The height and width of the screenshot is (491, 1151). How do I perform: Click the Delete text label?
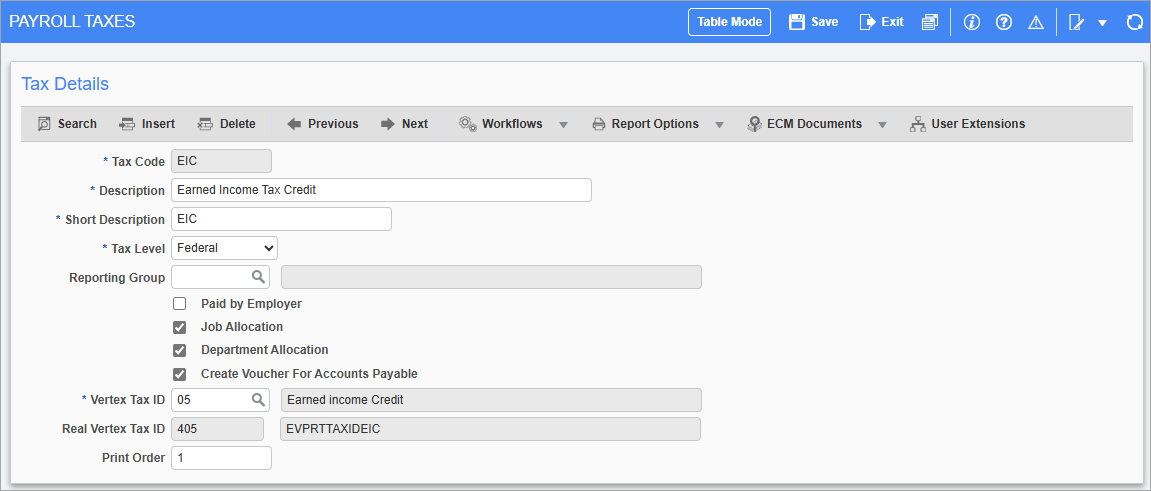click(x=238, y=124)
